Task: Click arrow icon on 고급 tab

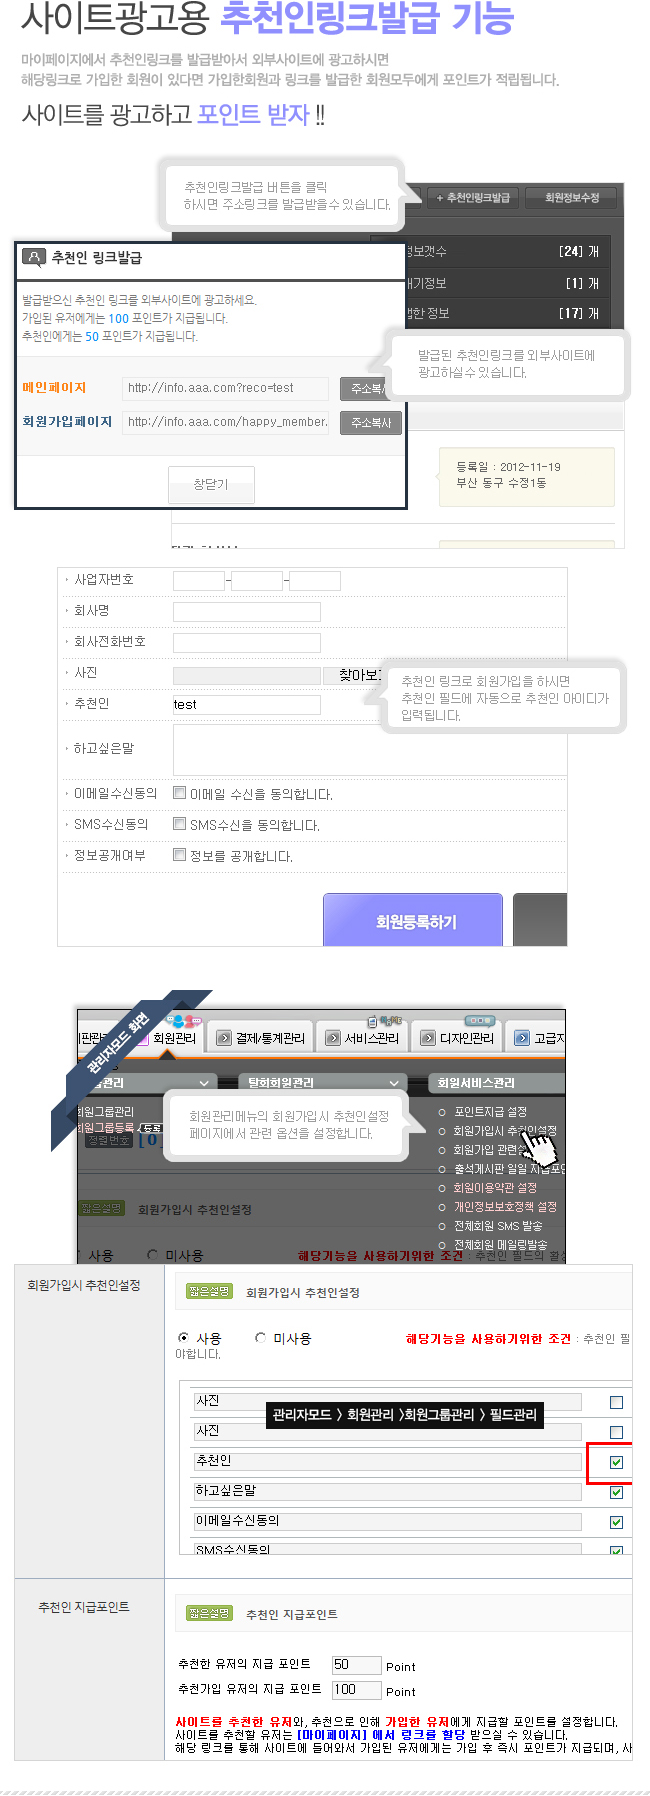Action: (522, 1038)
